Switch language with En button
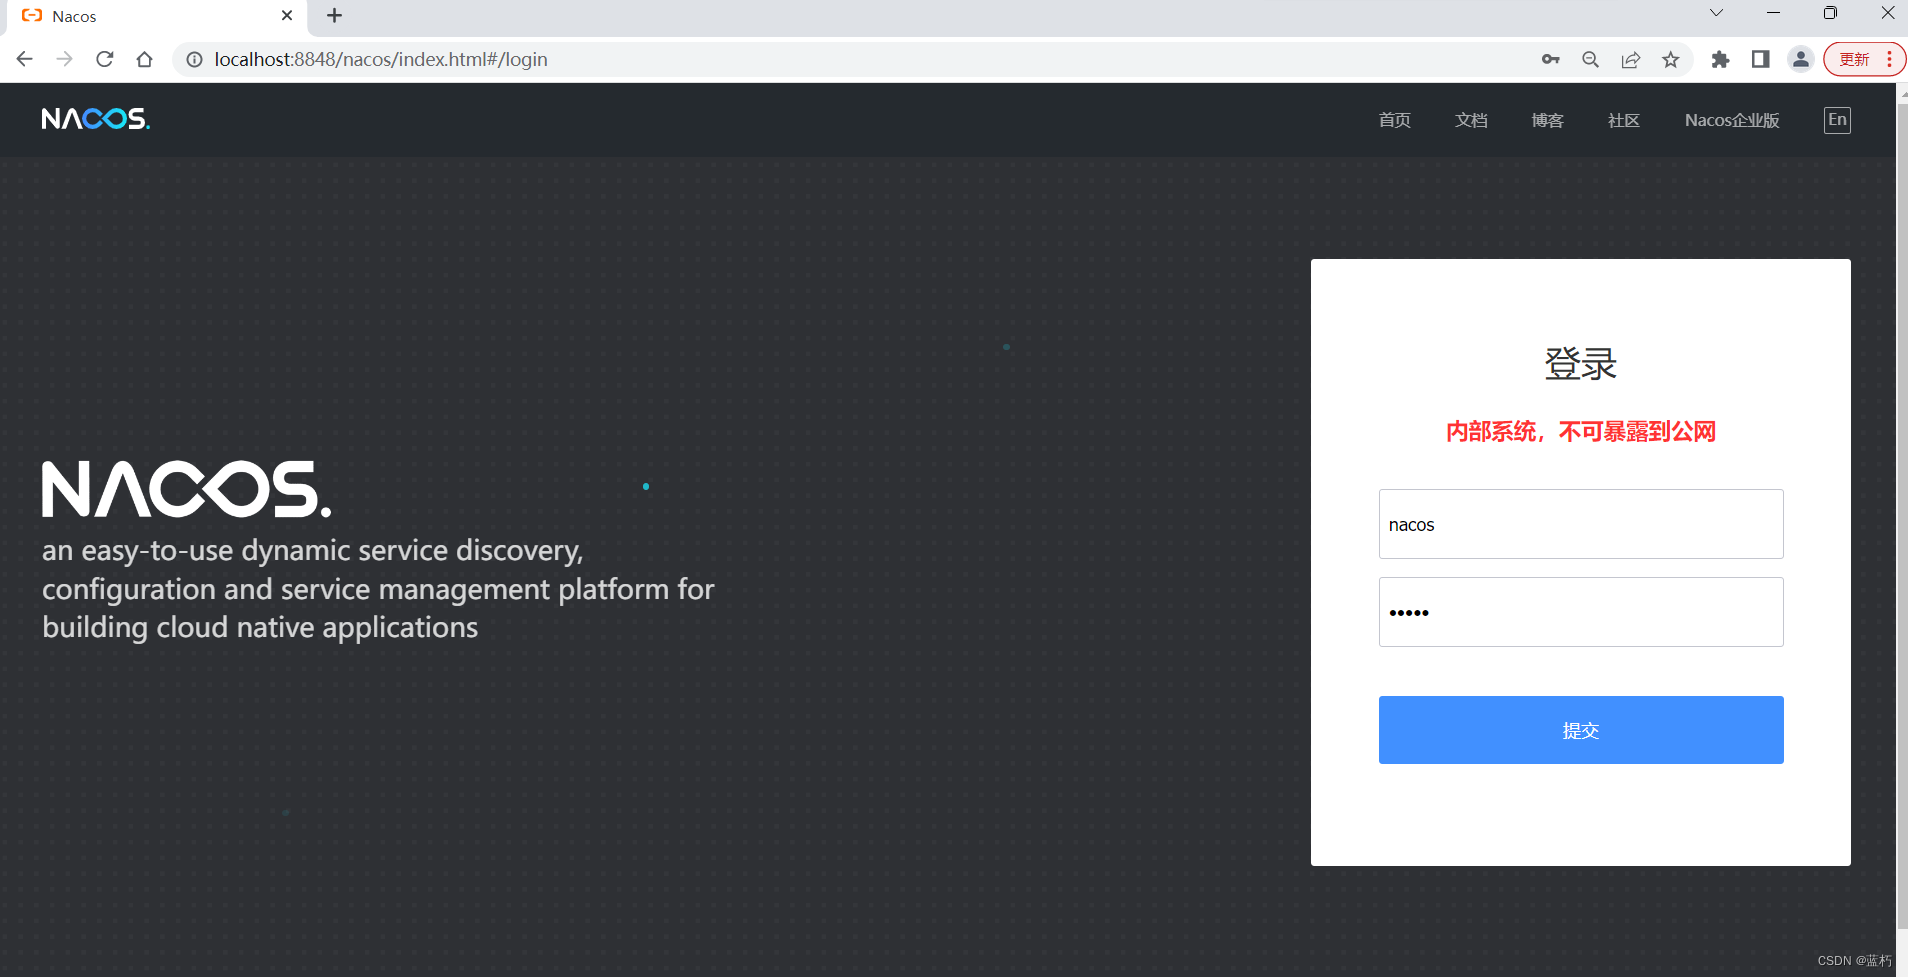This screenshot has height=977, width=1908. (1837, 120)
